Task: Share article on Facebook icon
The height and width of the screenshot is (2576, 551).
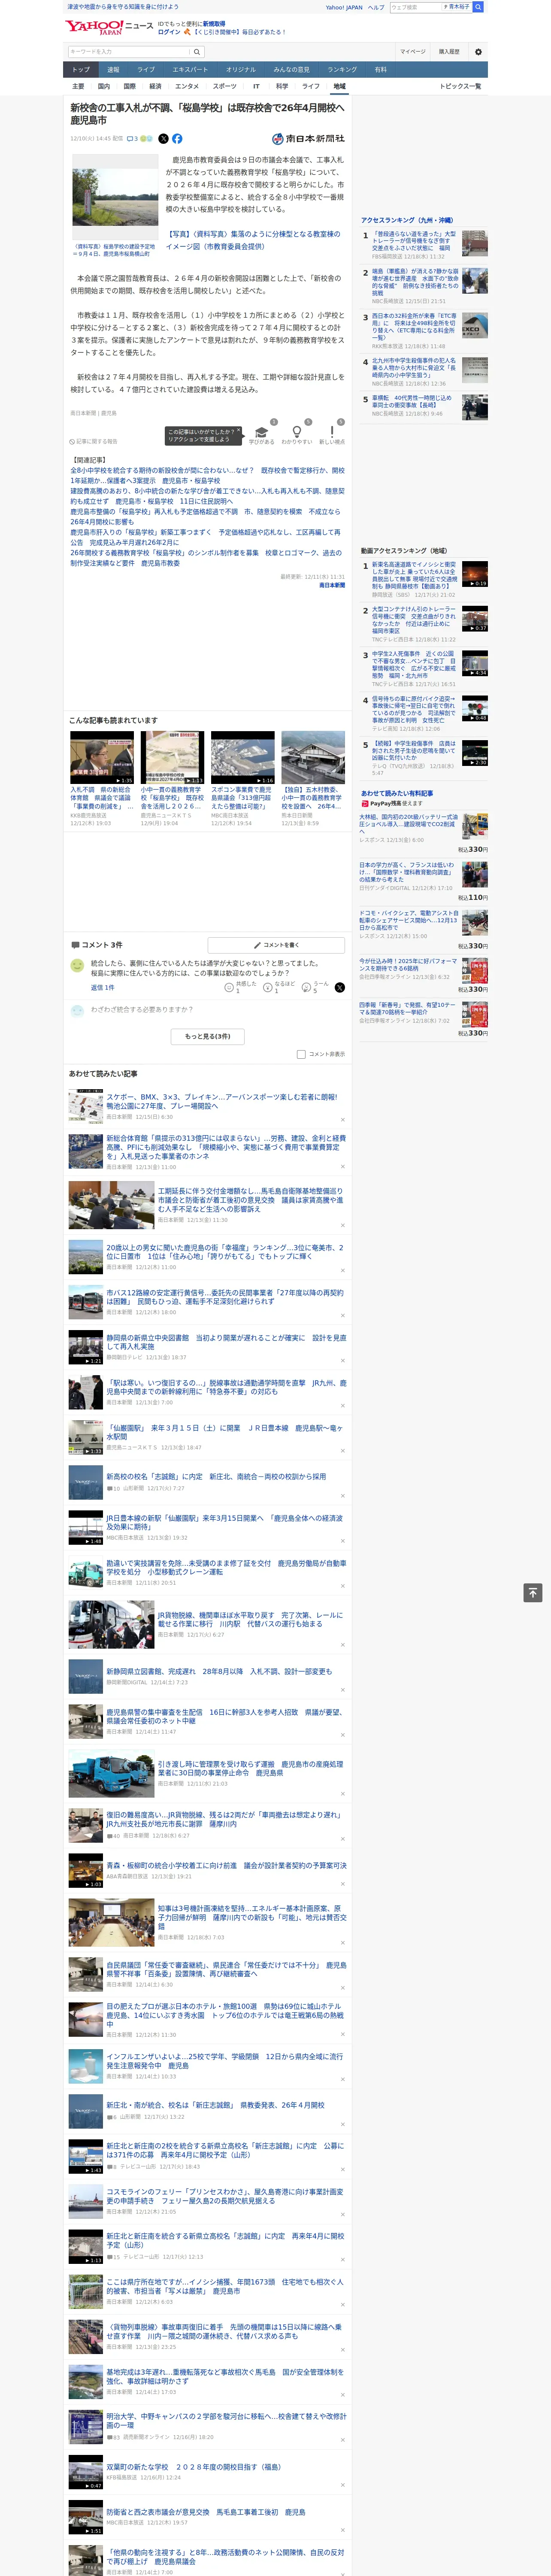Action: tap(177, 139)
